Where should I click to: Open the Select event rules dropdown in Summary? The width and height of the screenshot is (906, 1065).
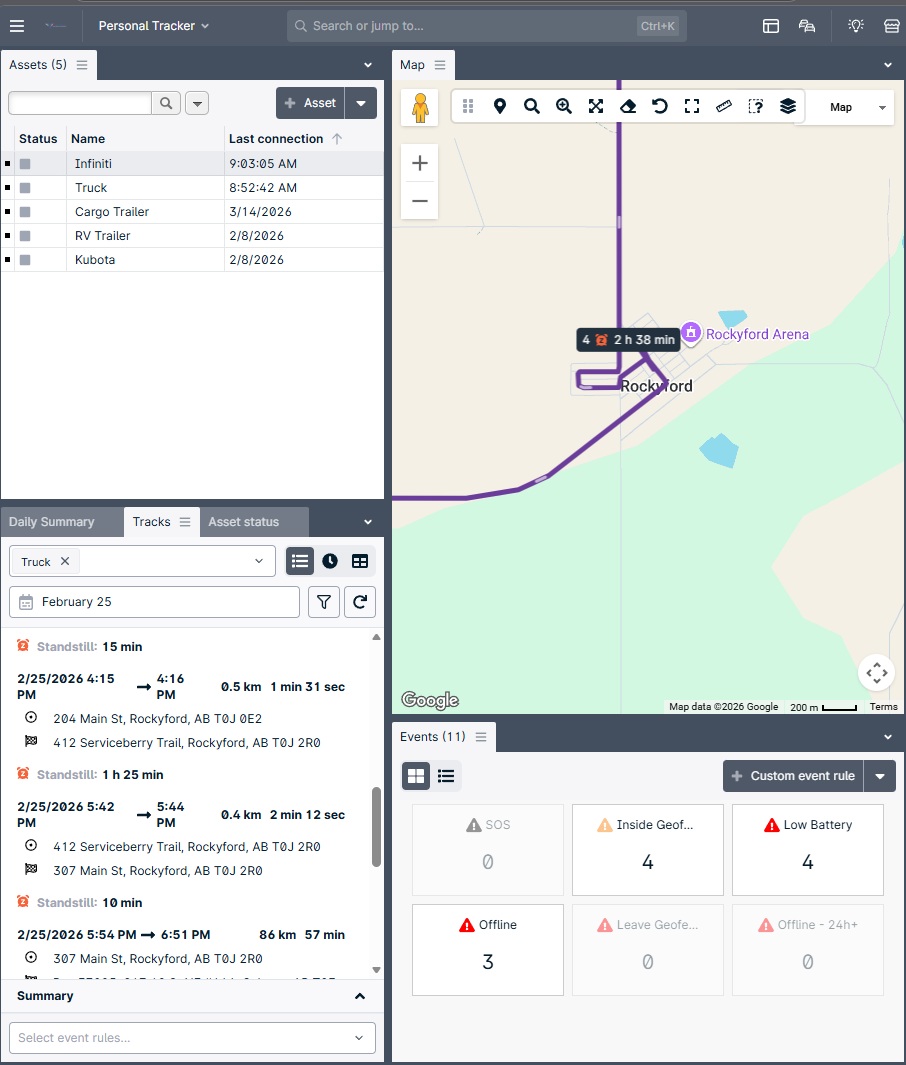[x=192, y=1037]
